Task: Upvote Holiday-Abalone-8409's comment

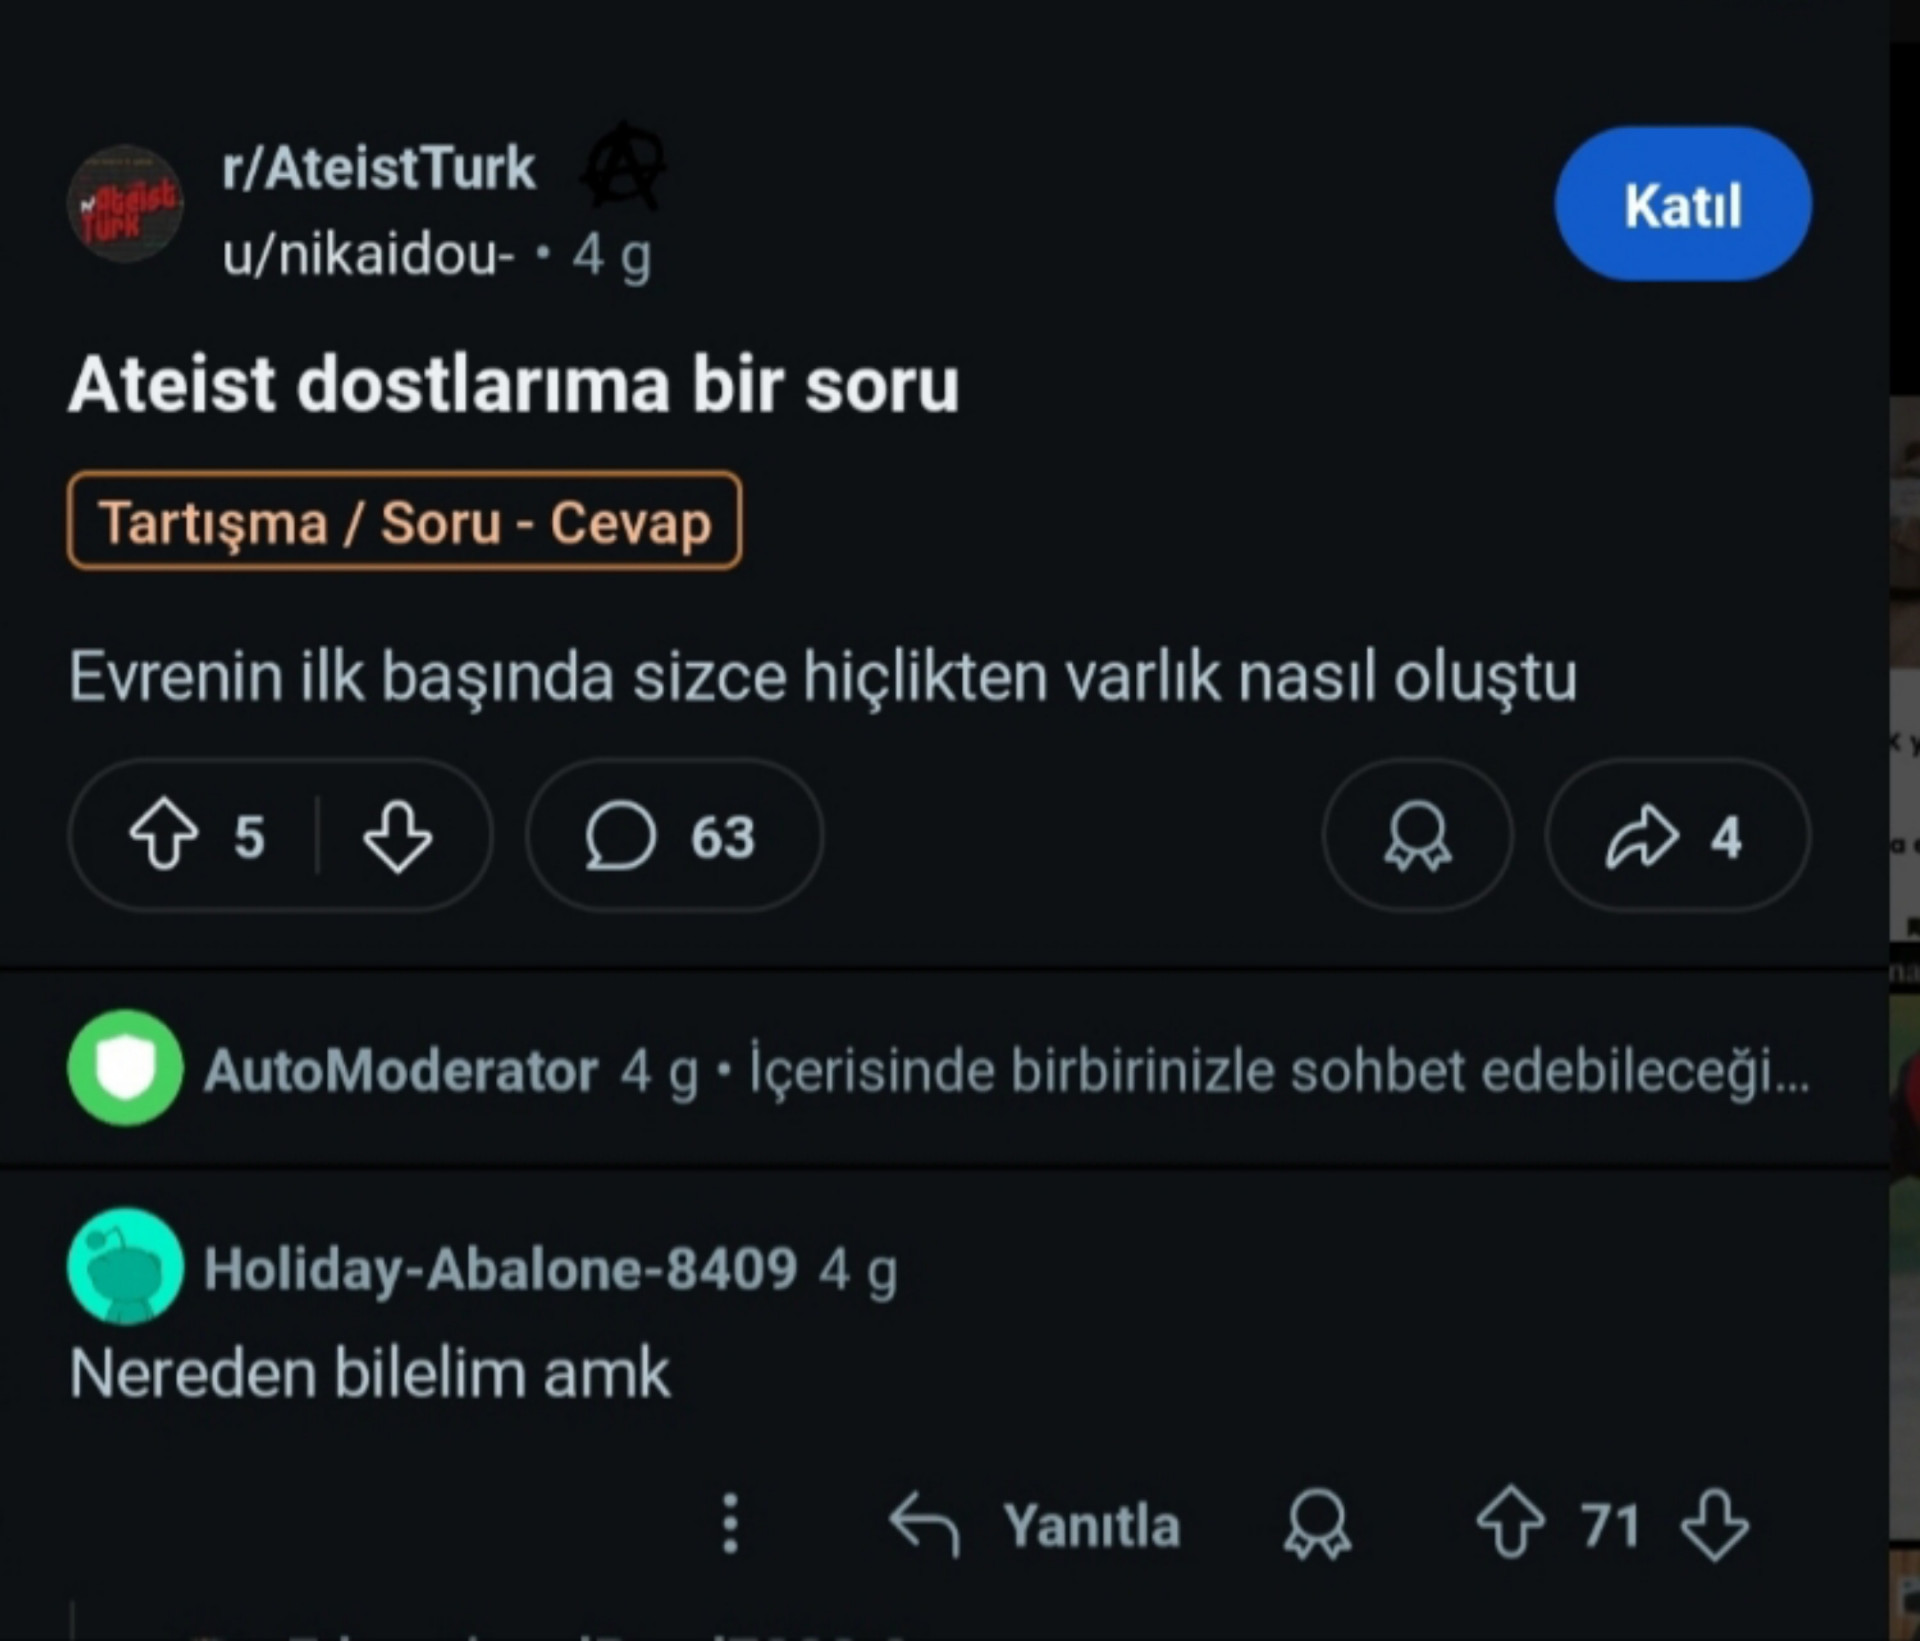Action: pos(1510,1524)
